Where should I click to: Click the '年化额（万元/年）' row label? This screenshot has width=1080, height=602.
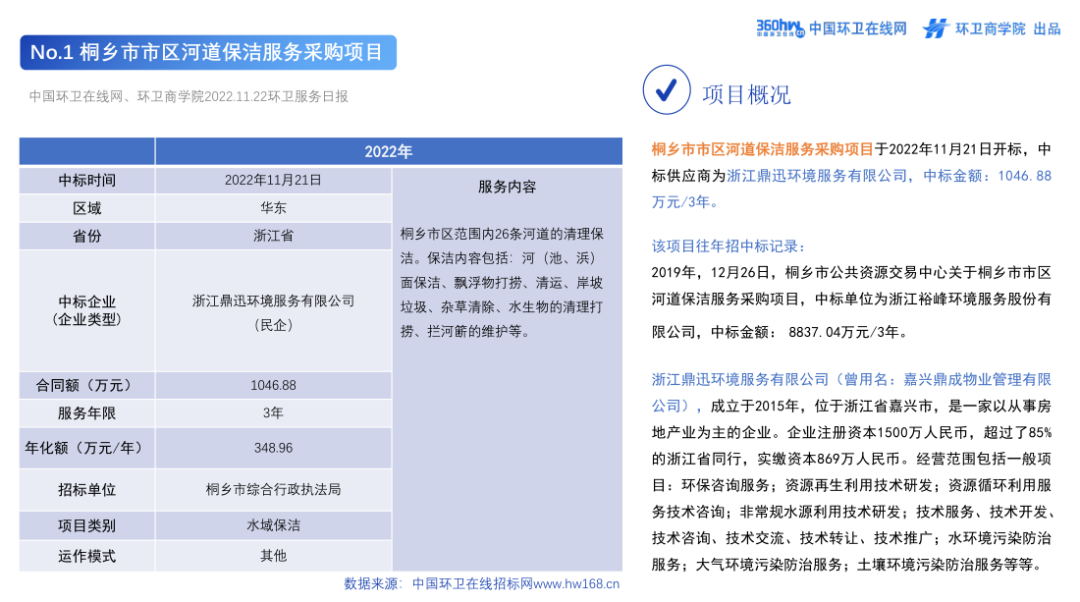click(x=87, y=448)
